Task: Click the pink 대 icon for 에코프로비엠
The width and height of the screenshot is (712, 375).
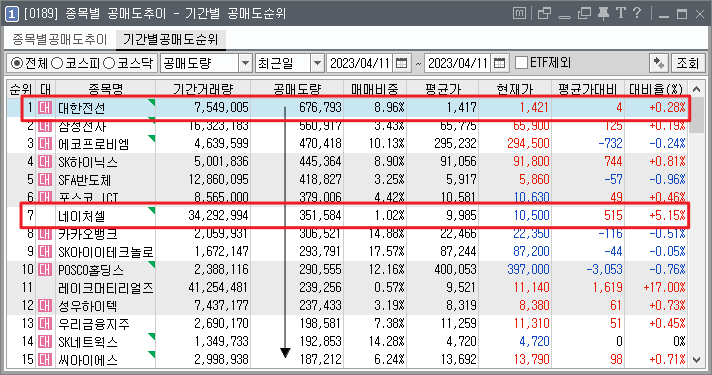Action: tap(44, 144)
